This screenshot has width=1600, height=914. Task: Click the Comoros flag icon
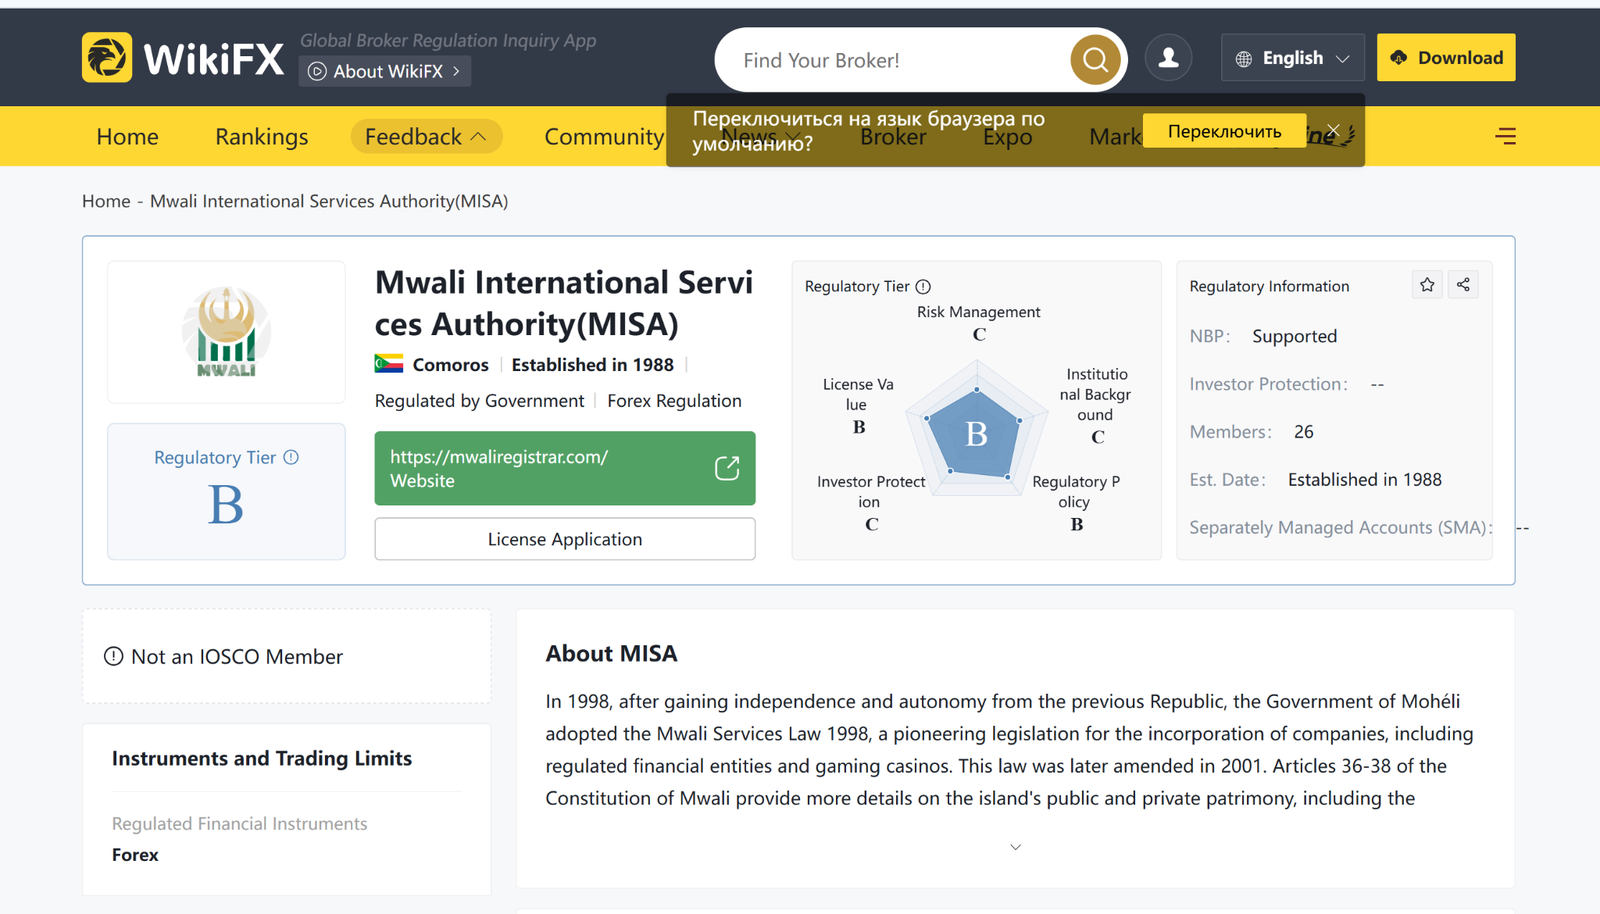389,364
